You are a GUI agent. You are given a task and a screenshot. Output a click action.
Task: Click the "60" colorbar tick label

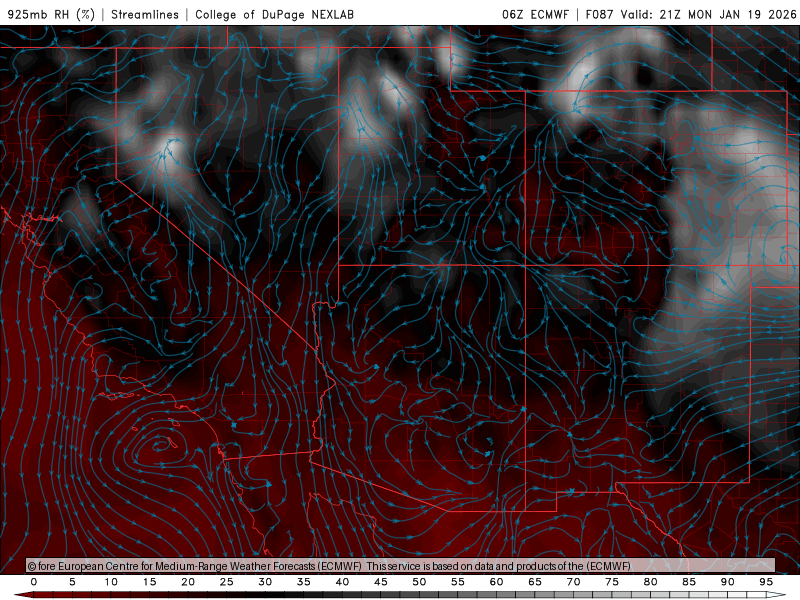(496, 582)
